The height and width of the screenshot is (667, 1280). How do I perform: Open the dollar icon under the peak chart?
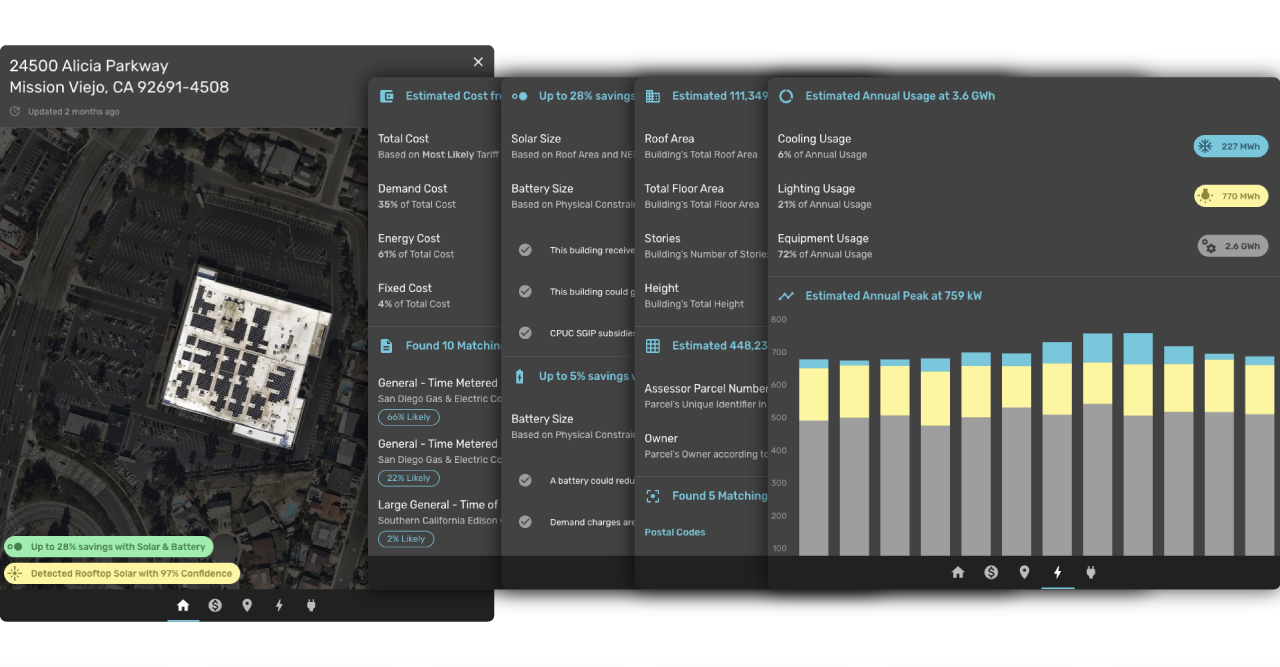click(991, 572)
